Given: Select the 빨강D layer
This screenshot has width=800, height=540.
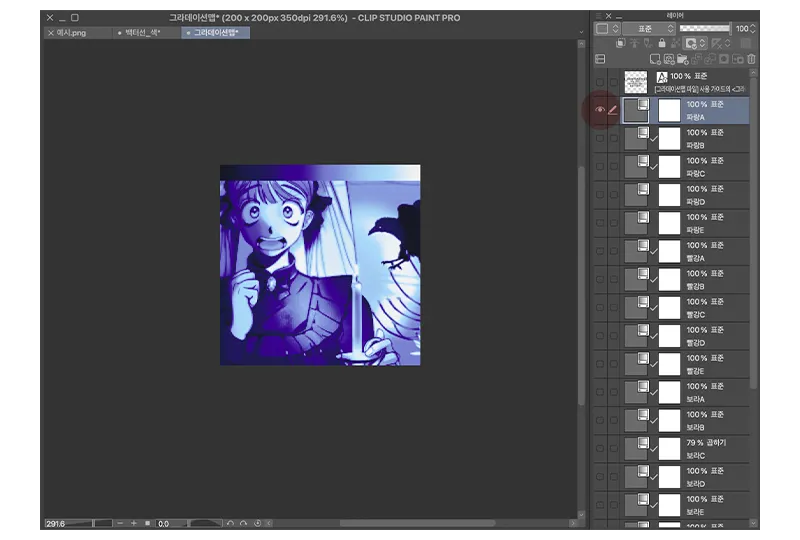Looking at the screenshot, I should tap(685, 336).
